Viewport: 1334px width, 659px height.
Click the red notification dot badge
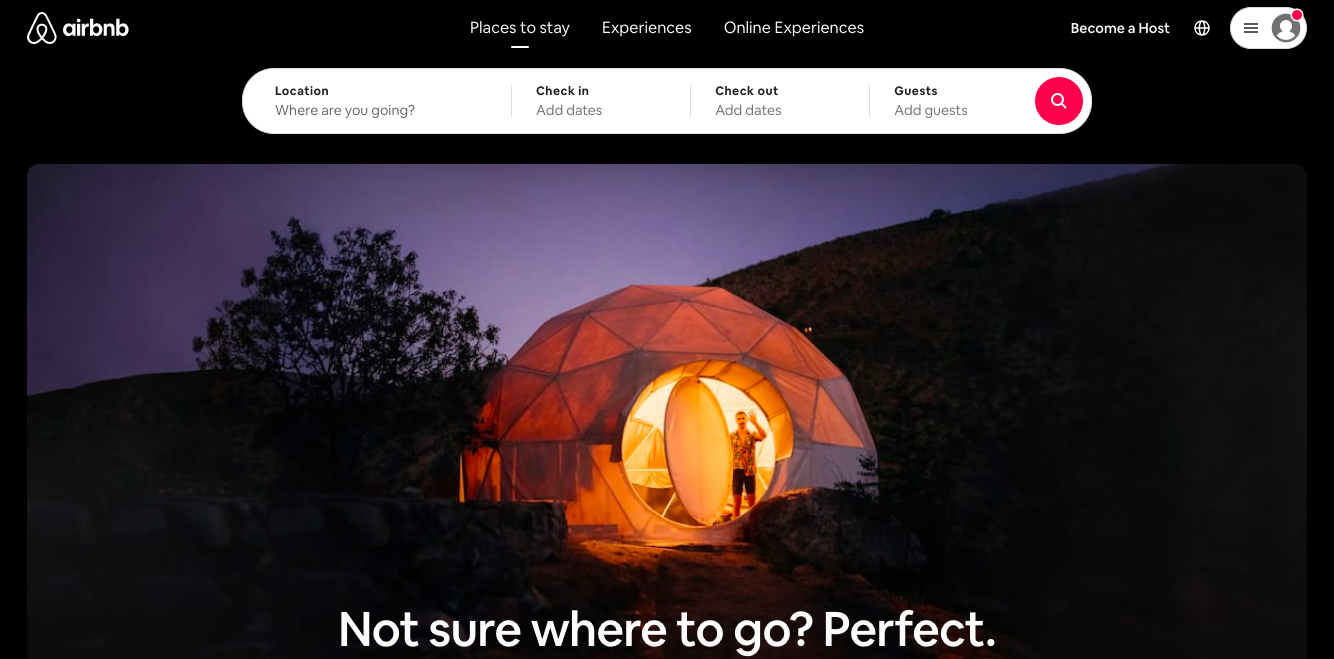click(x=1297, y=15)
